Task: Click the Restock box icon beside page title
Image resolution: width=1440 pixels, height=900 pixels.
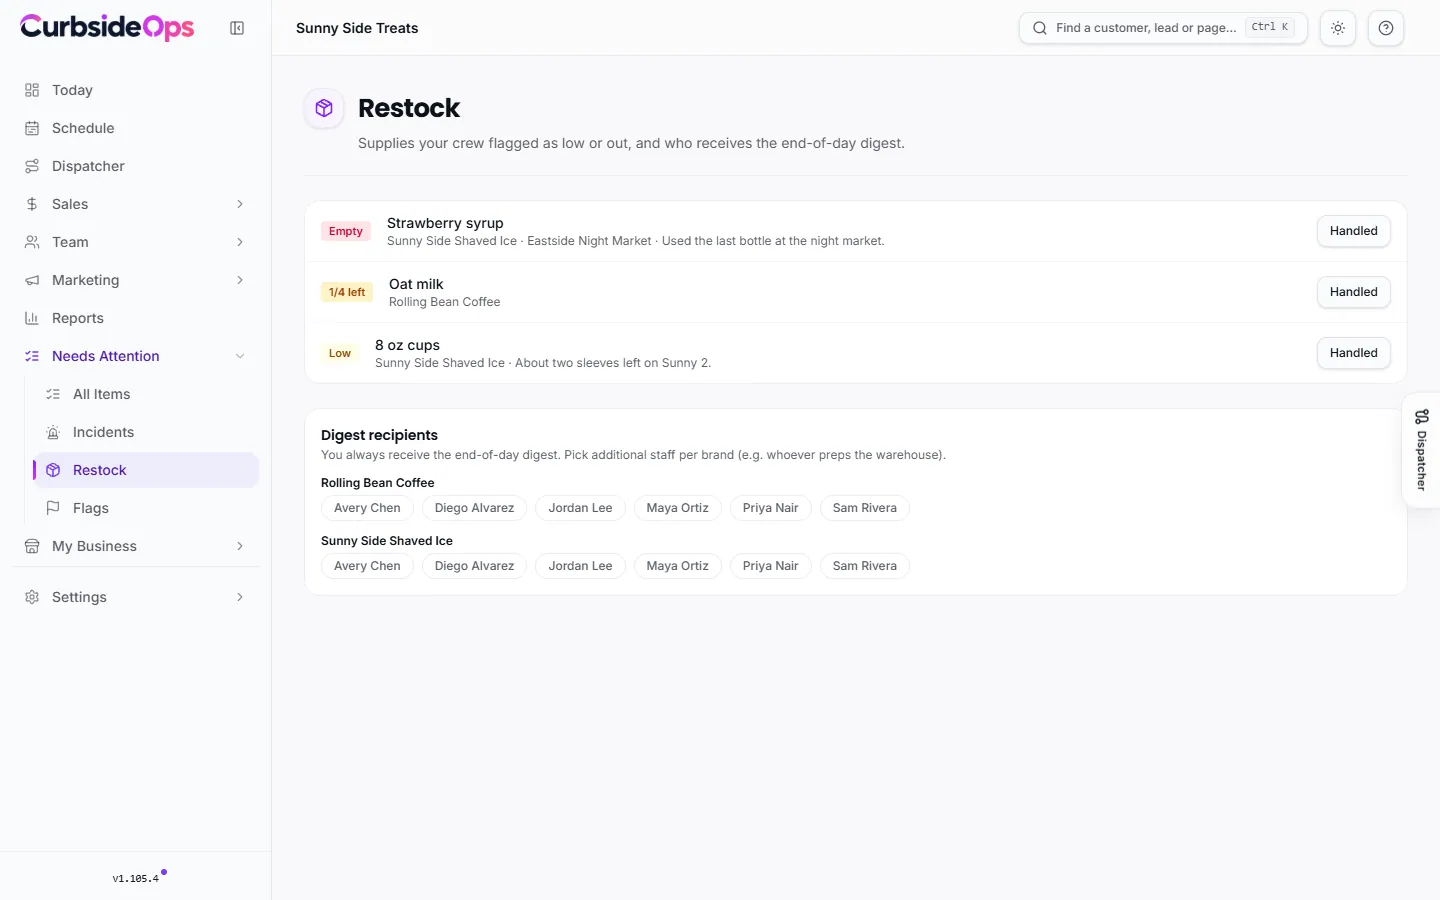Action: pyautogui.click(x=324, y=108)
